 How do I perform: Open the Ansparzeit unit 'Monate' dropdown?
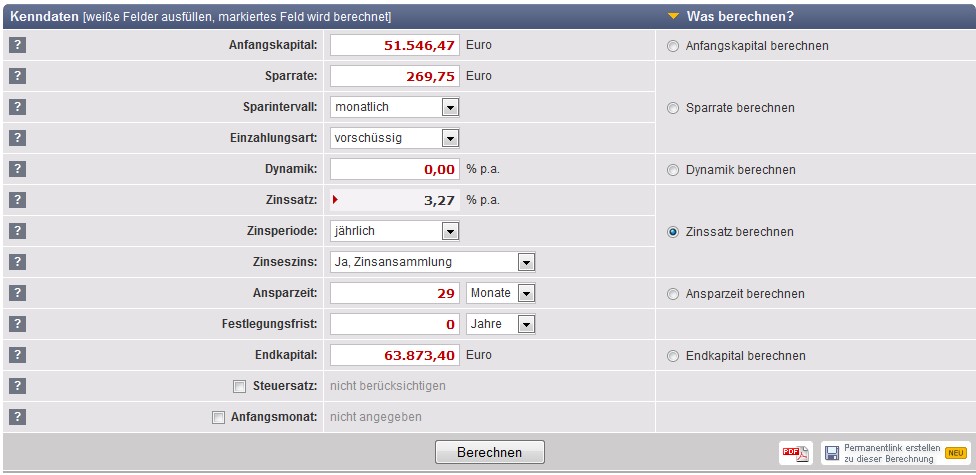point(501,293)
